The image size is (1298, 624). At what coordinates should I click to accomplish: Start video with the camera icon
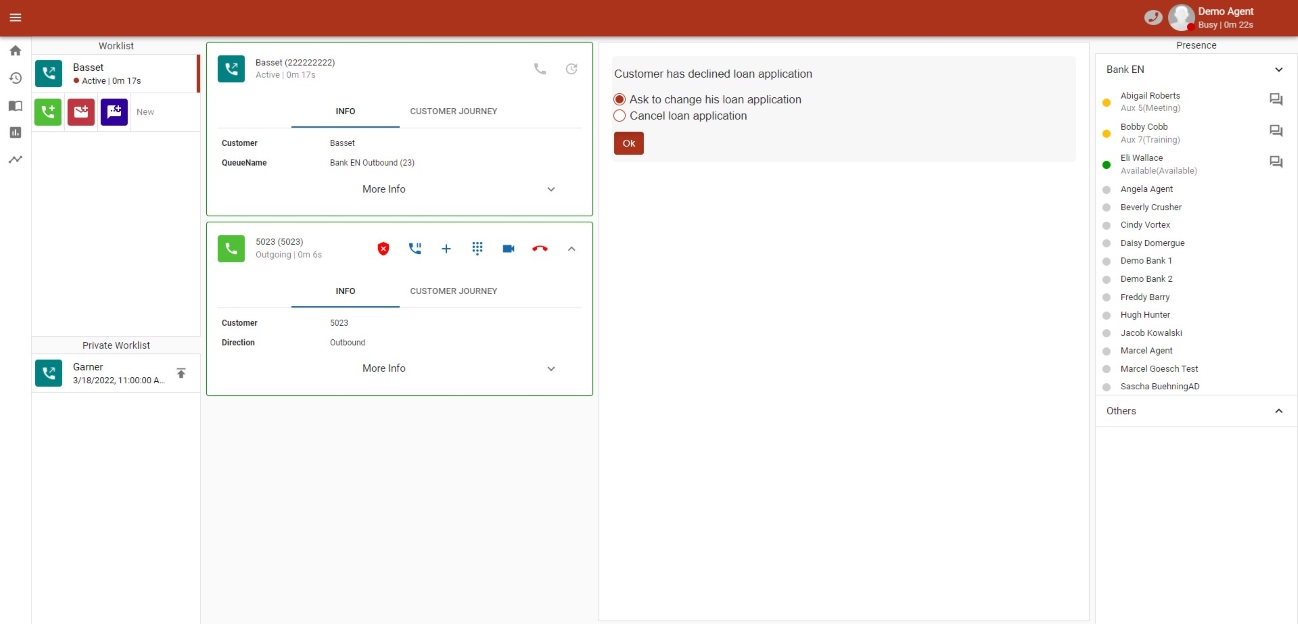[x=508, y=249]
